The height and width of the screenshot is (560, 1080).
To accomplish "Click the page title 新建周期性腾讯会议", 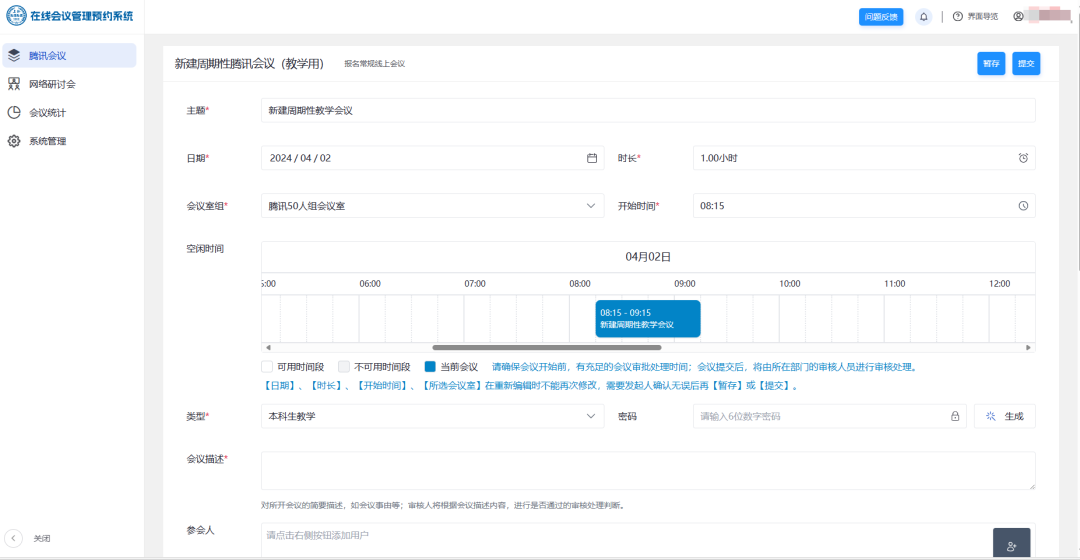I will click(x=249, y=63).
